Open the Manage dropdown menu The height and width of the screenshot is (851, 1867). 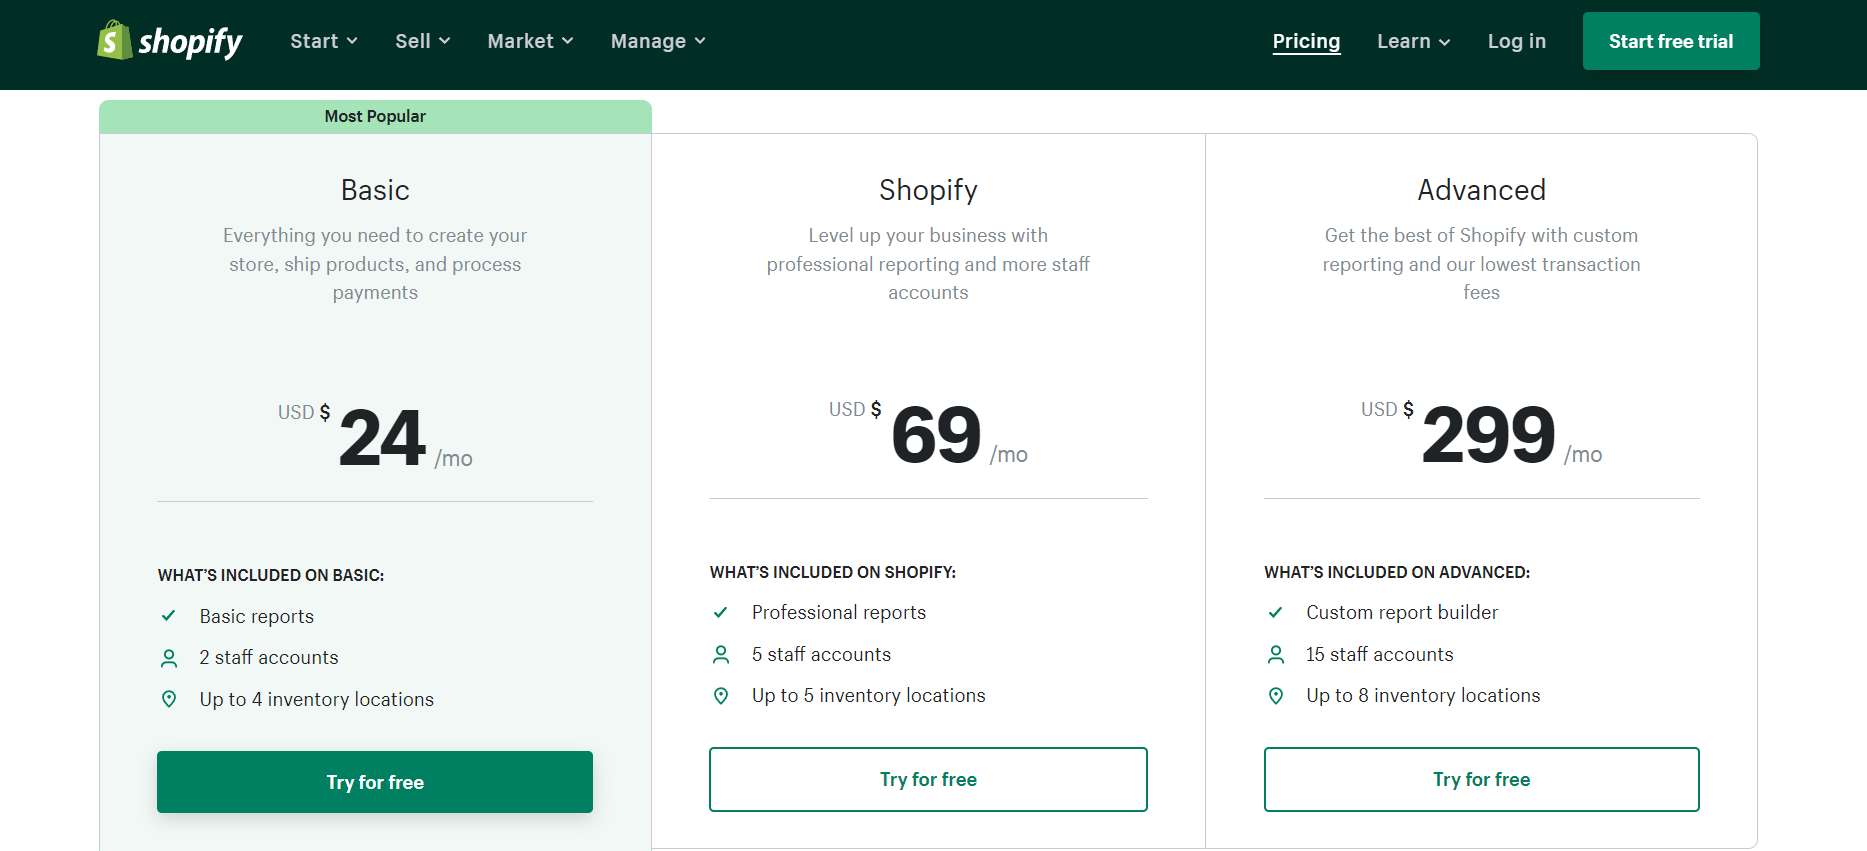point(659,41)
